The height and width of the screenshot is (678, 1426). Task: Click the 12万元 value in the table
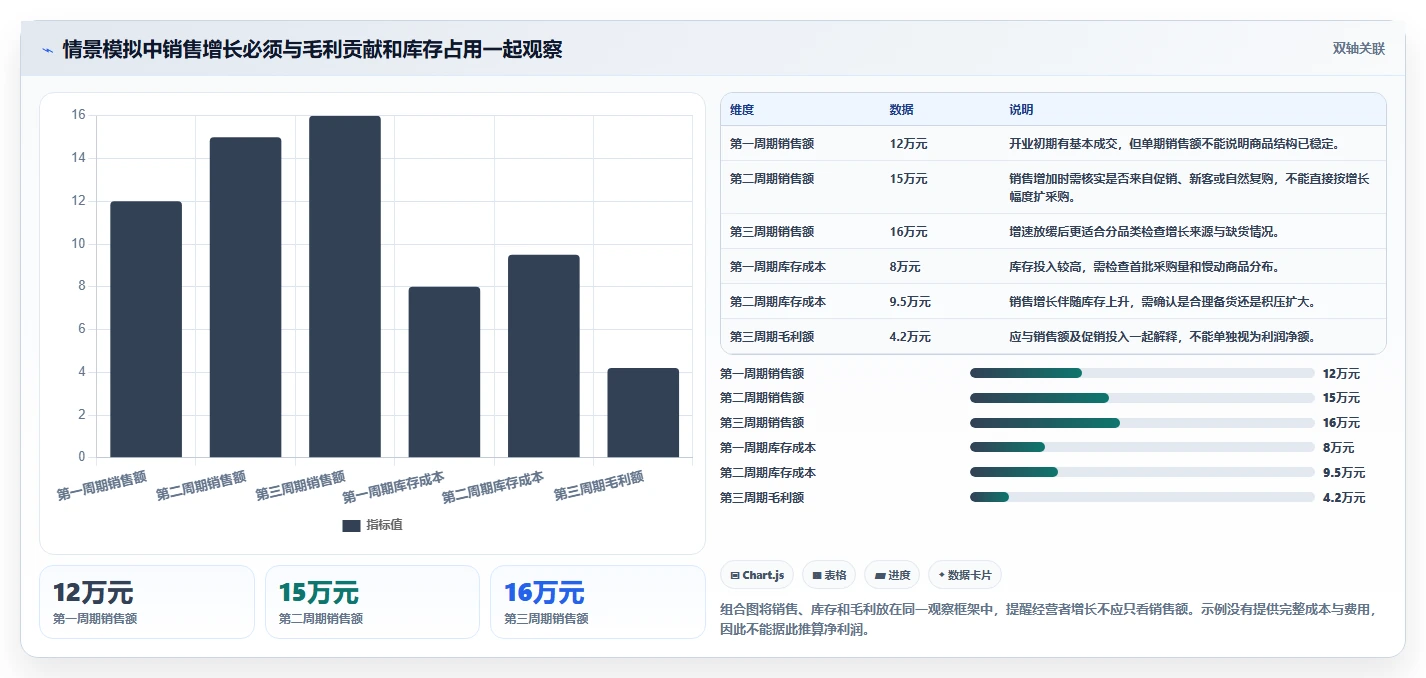coord(908,144)
